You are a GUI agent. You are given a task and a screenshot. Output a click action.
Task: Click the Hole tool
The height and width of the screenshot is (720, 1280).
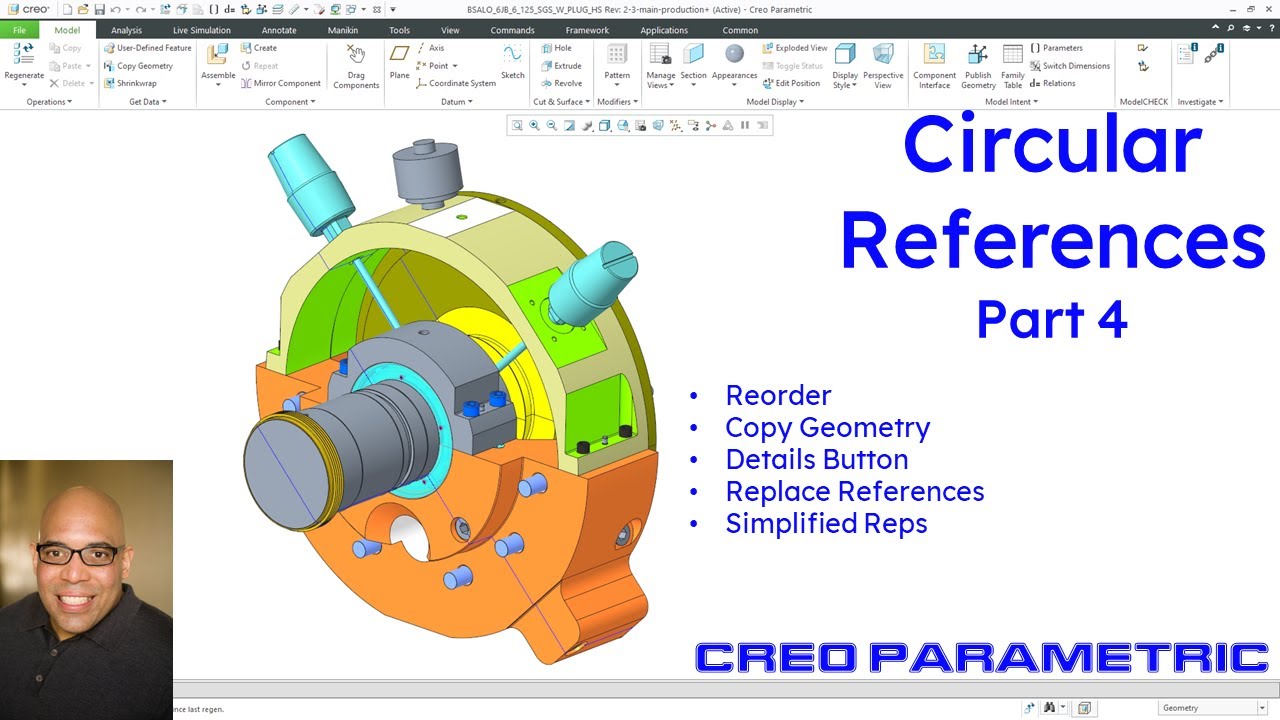(557, 48)
